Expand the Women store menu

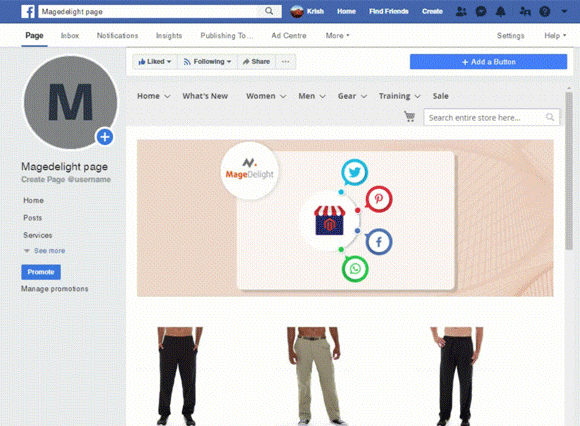[x=266, y=96]
